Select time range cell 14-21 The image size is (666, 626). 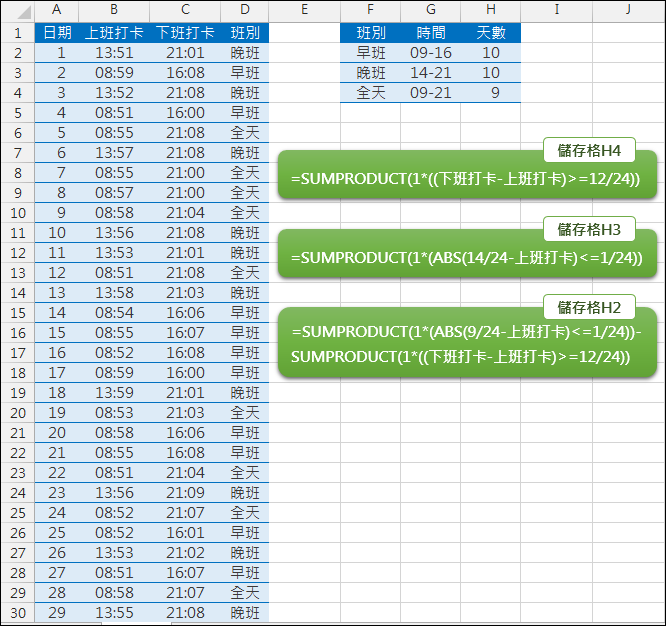coord(431,73)
